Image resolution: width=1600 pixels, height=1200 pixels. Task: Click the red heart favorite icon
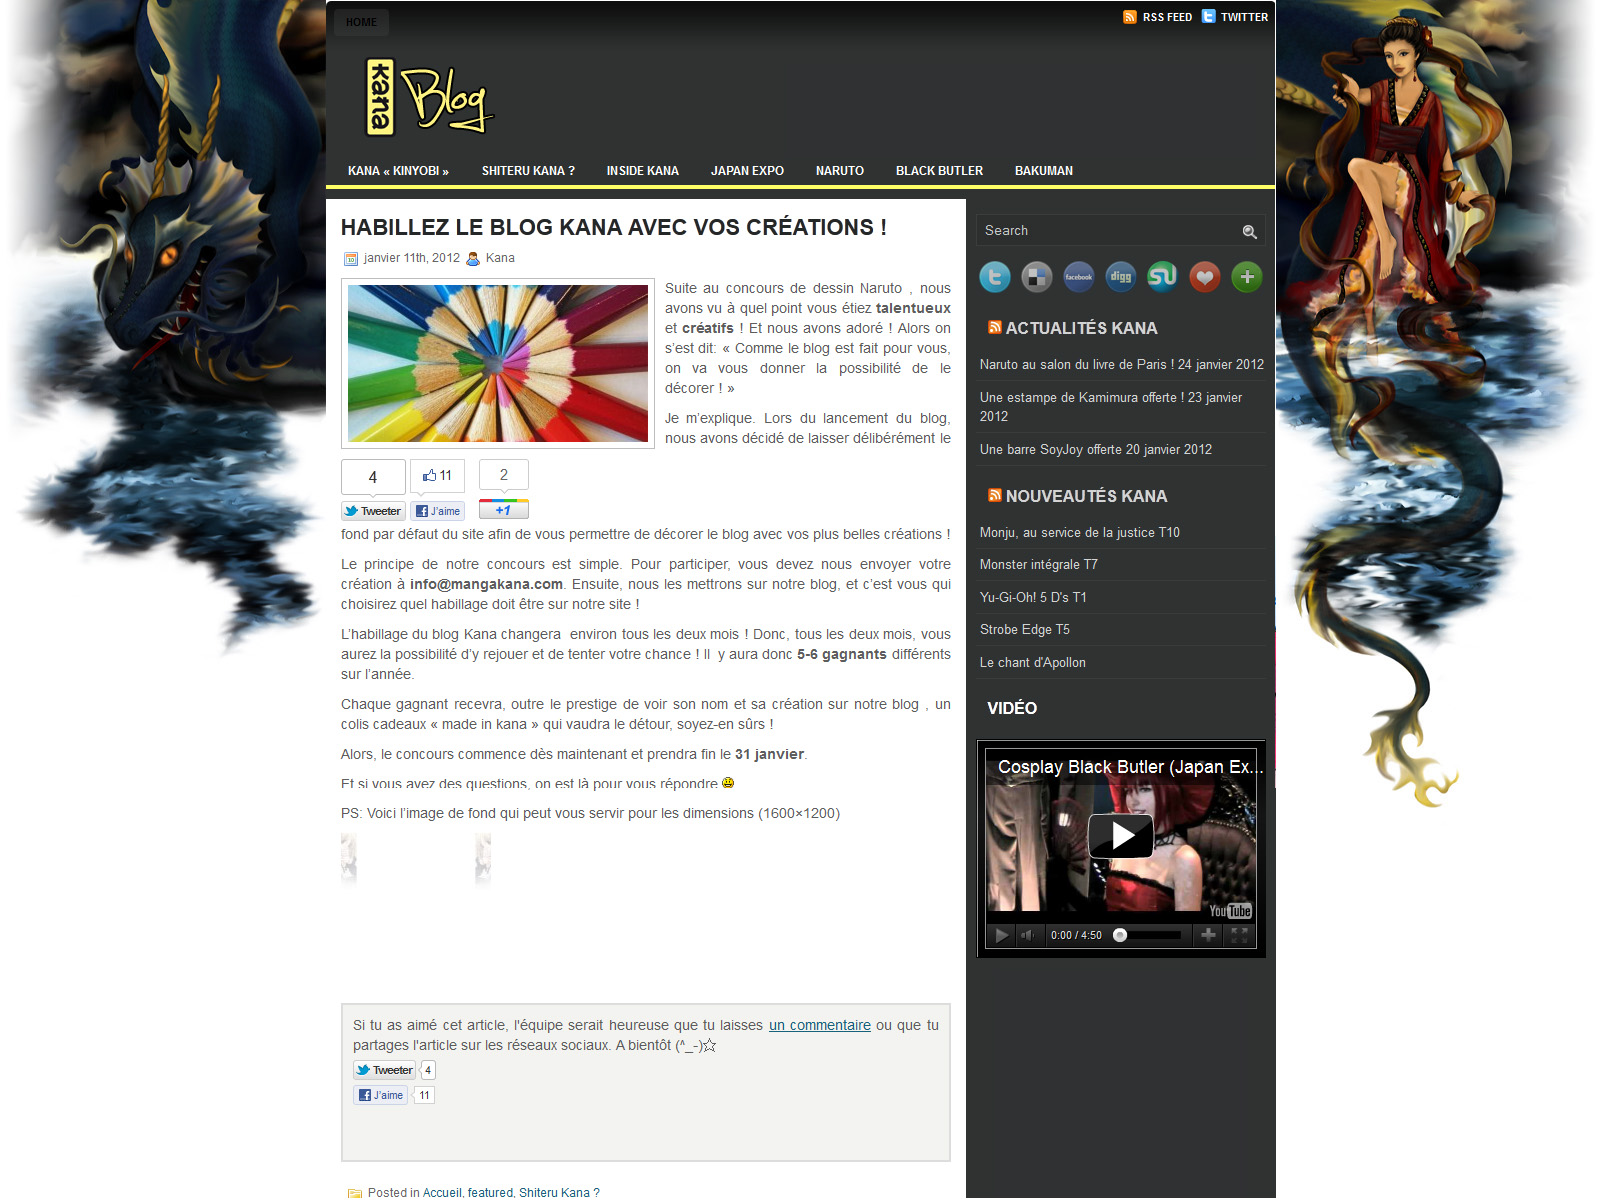(x=1205, y=277)
